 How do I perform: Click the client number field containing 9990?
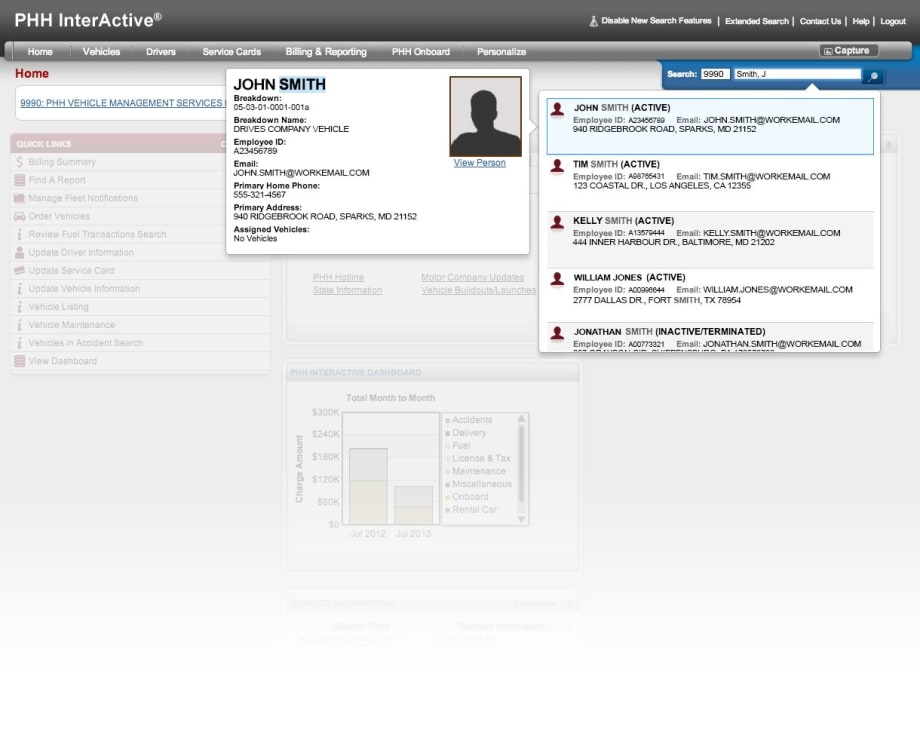(x=715, y=74)
